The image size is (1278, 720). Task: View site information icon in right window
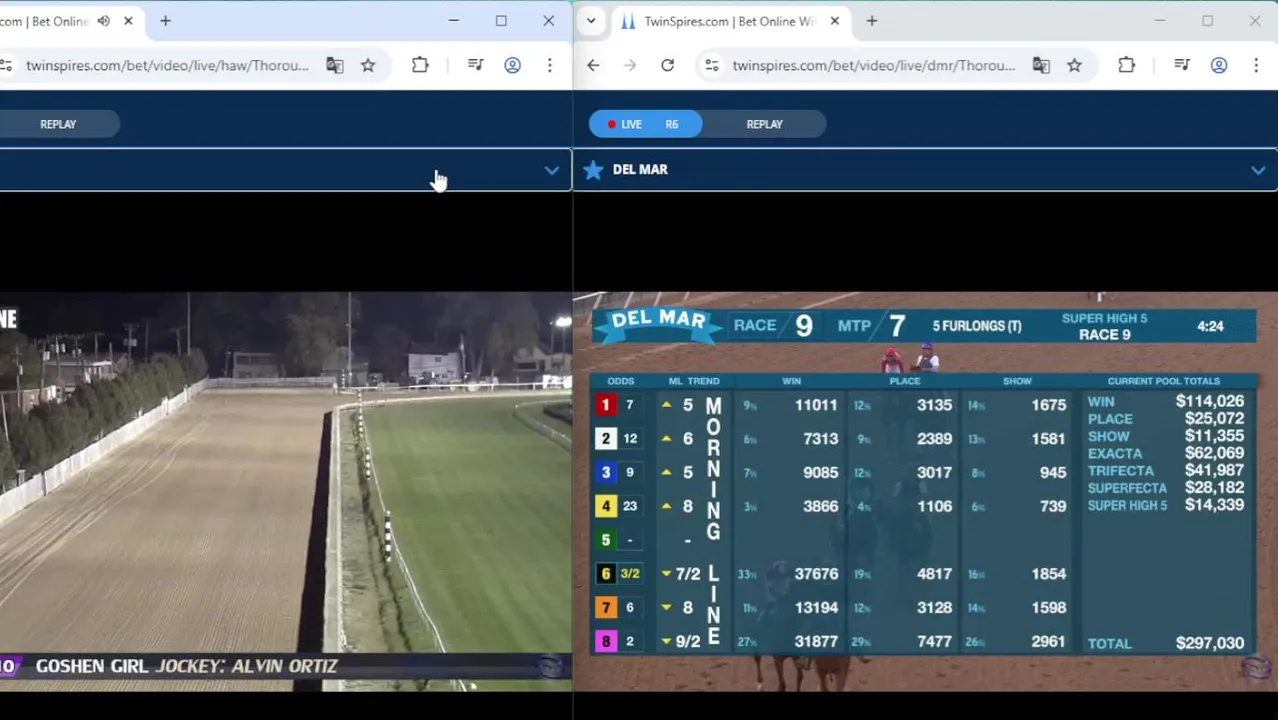(x=712, y=65)
